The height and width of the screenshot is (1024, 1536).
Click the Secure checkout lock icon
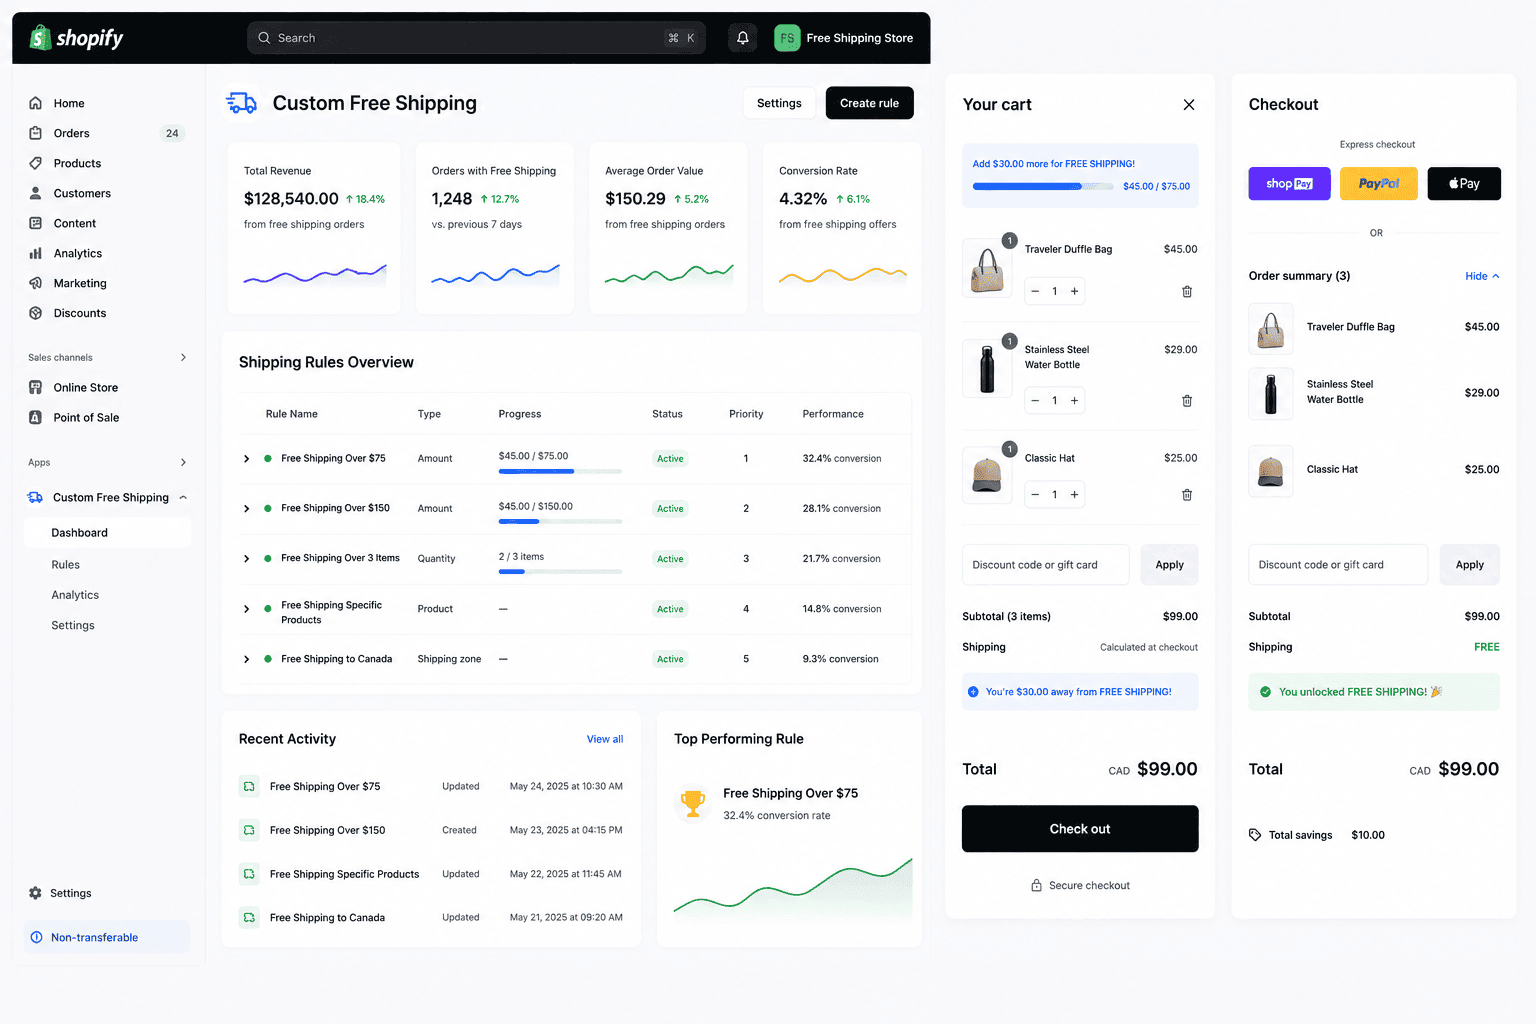[1037, 885]
